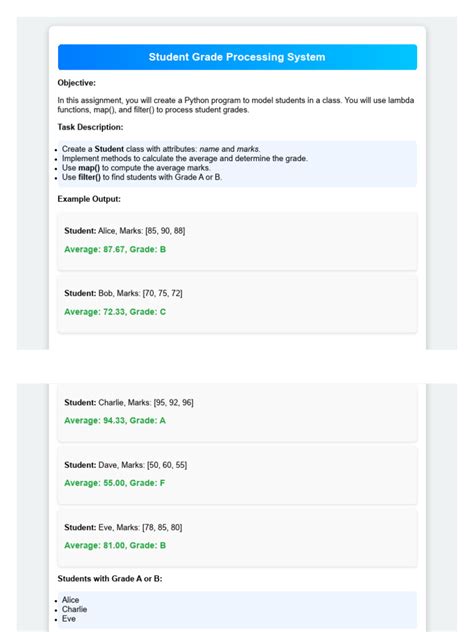Select Eve's student marks line

[x=123, y=527]
